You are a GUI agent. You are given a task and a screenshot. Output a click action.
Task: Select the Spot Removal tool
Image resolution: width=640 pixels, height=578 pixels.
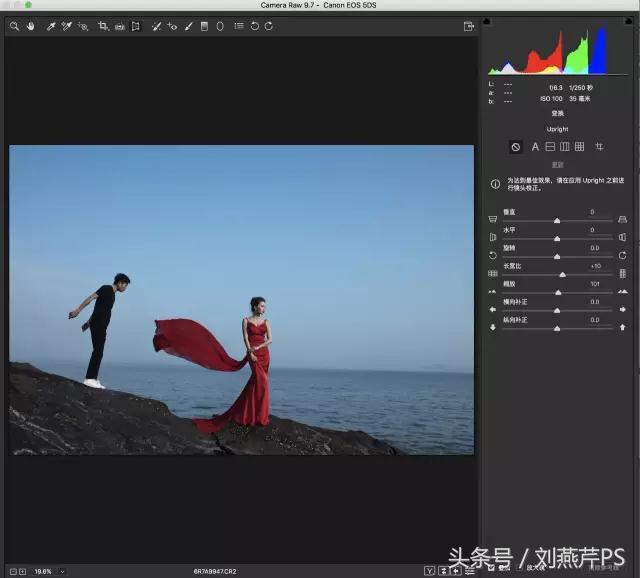pos(156,27)
